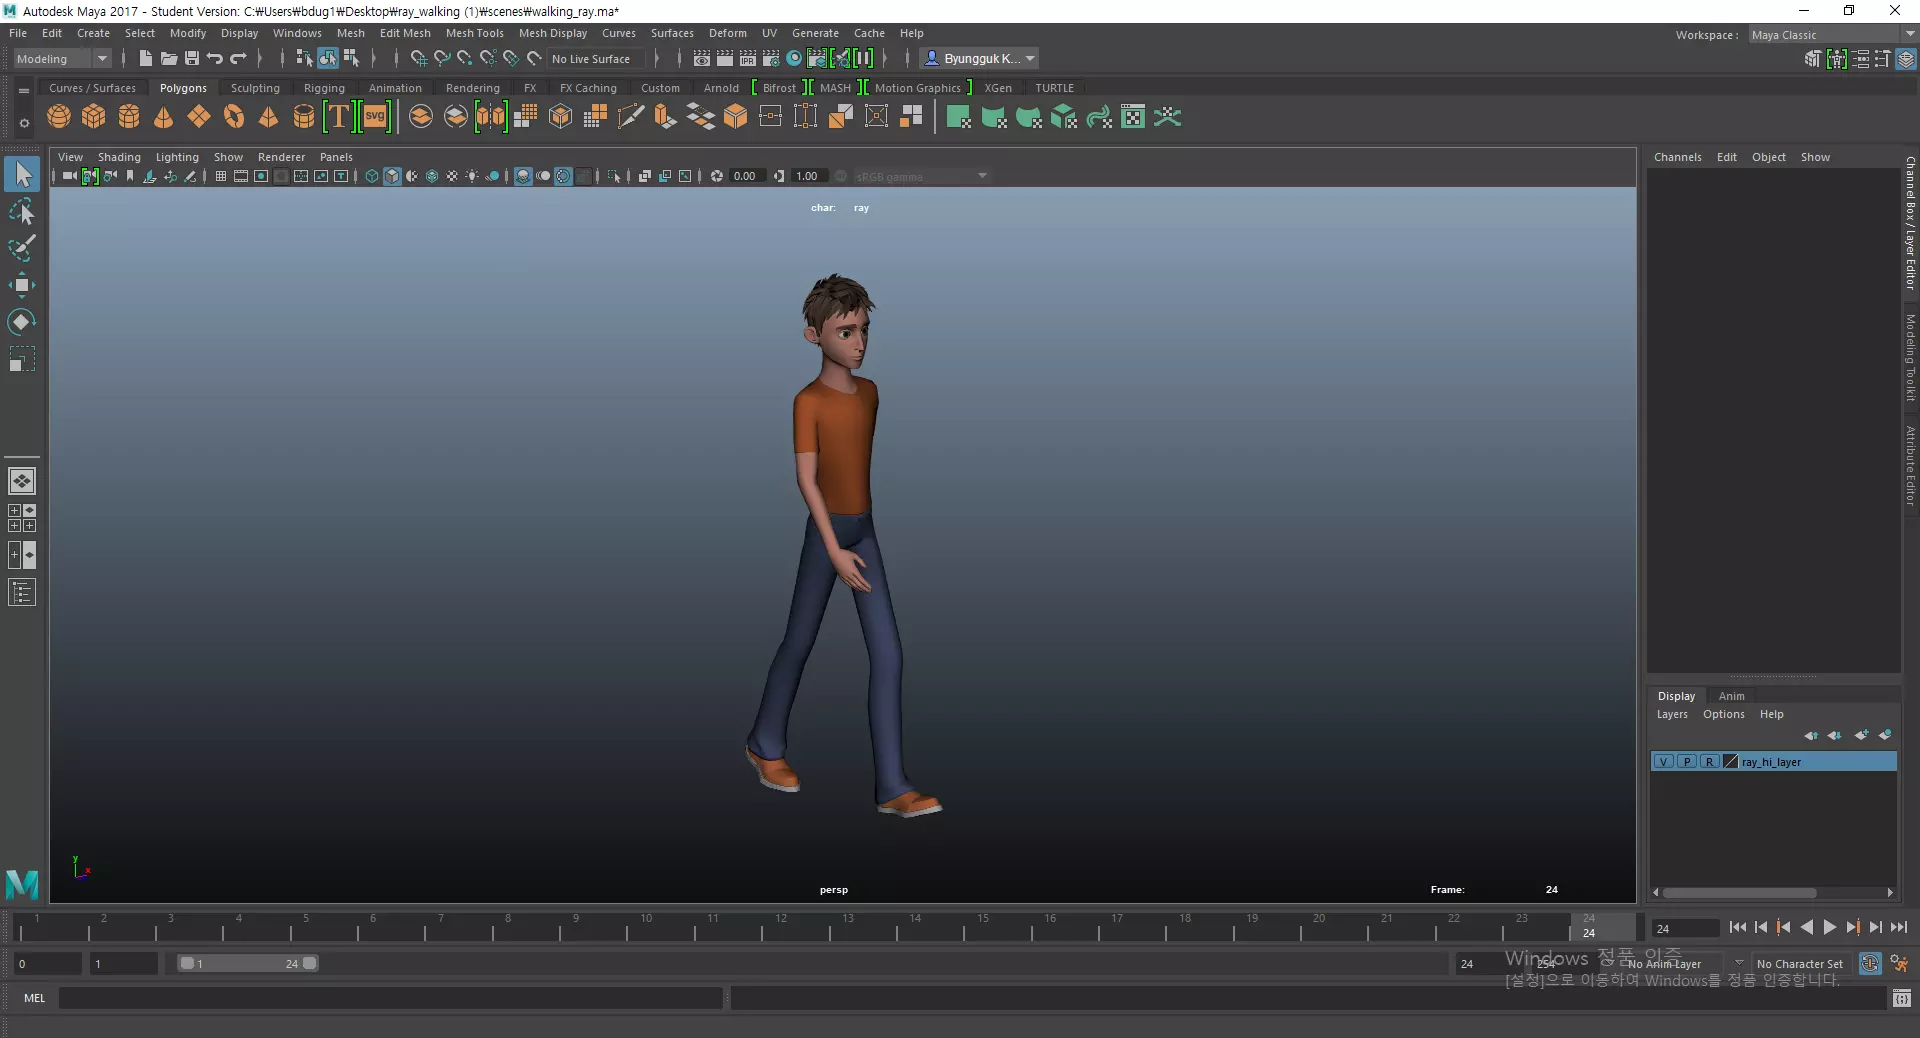The height and width of the screenshot is (1038, 1920).
Task: Click the MEL command line label
Action: [x=35, y=998]
